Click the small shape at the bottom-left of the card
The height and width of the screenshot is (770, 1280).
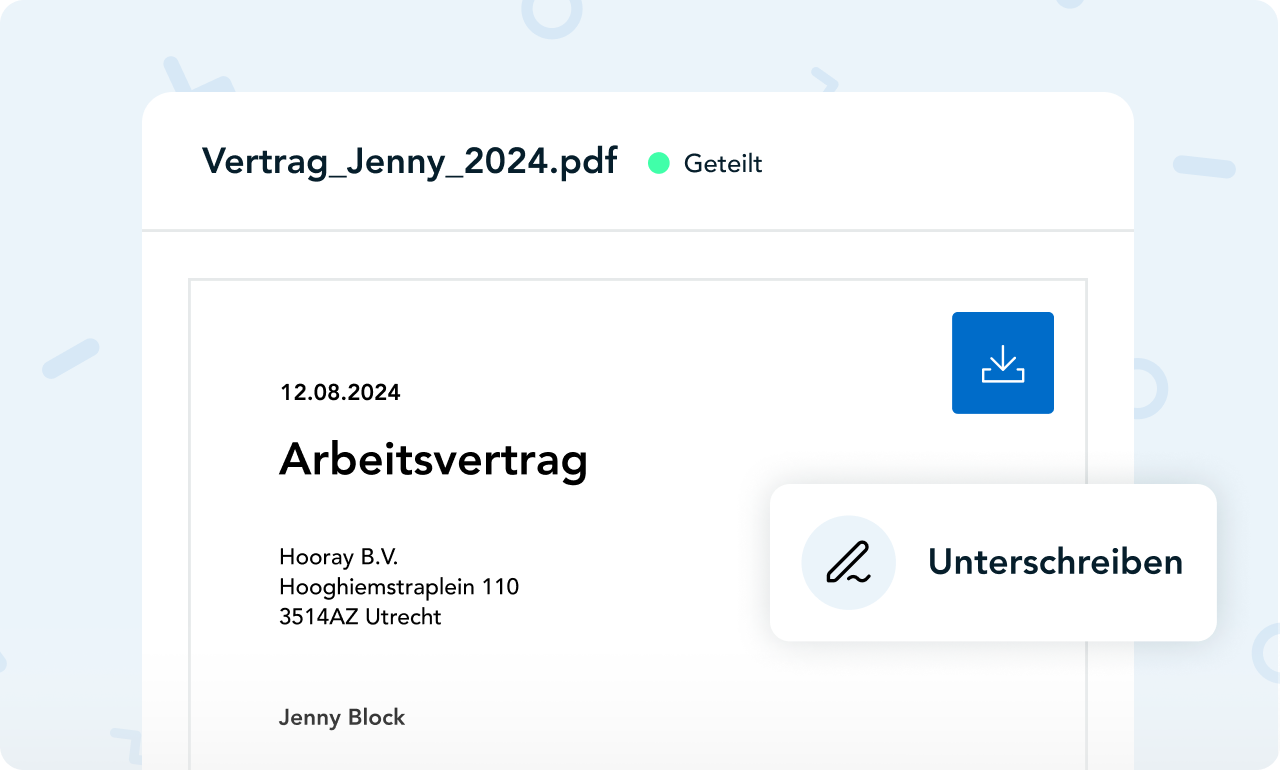click(x=126, y=738)
